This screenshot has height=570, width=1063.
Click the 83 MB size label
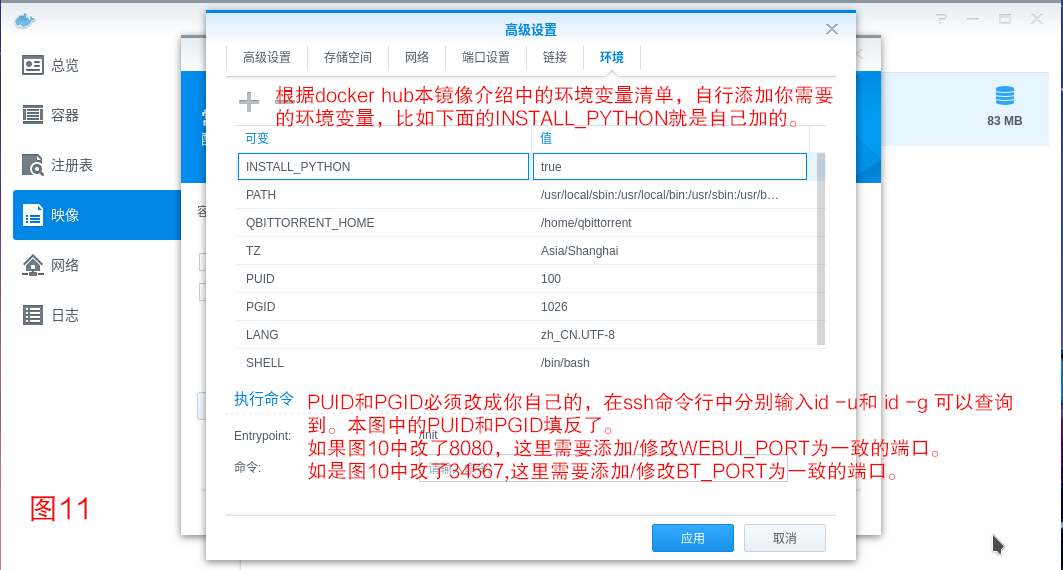pyautogui.click(x=1005, y=121)
